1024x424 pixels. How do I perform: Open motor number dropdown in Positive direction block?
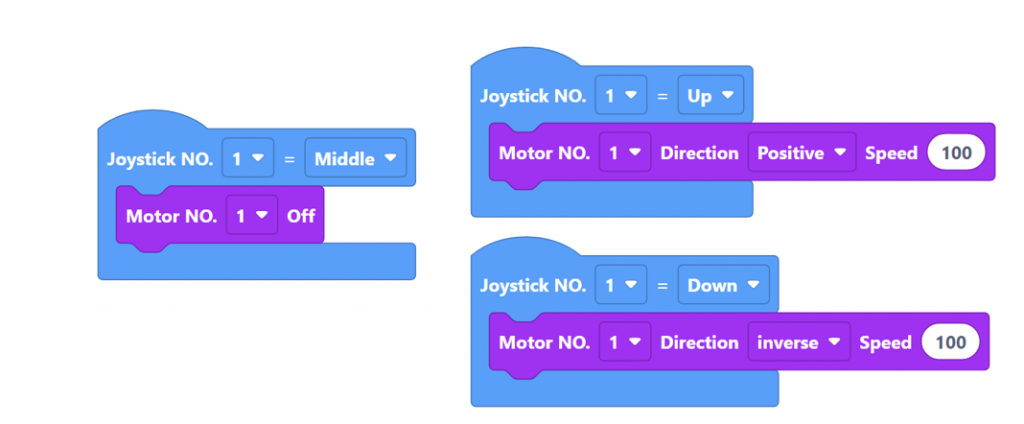pyautogui.click(x=625, y=153)
